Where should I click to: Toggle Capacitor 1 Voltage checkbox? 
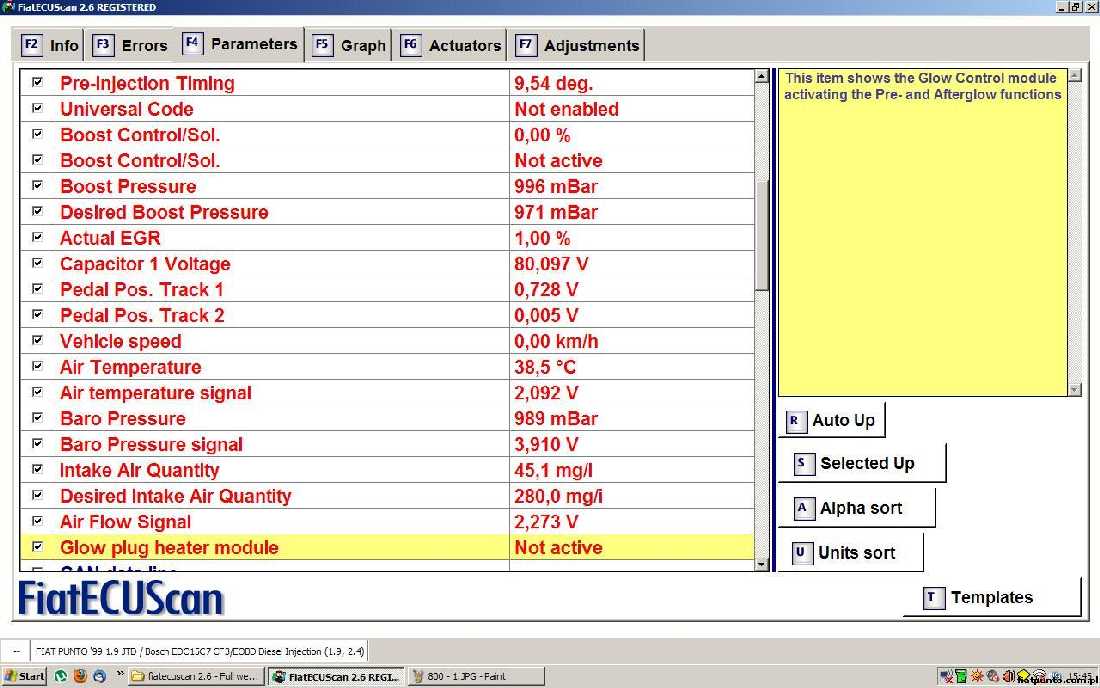coord(38,263)
